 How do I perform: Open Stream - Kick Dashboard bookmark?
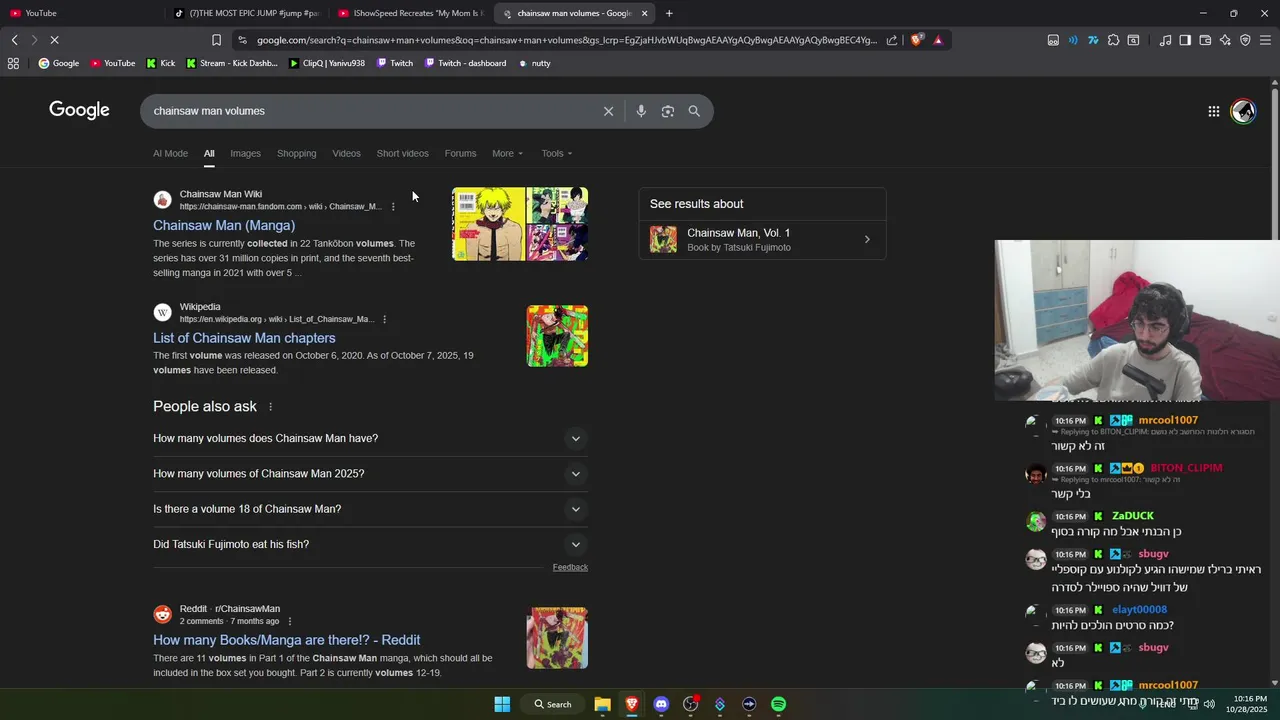coord(232,63)
